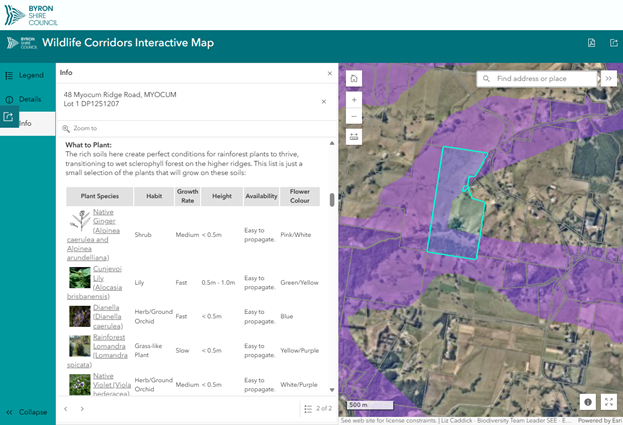Click the fullscreen icon on map
Image resolution: width=623 pixels, height=425 pixels.
(609, 401)
